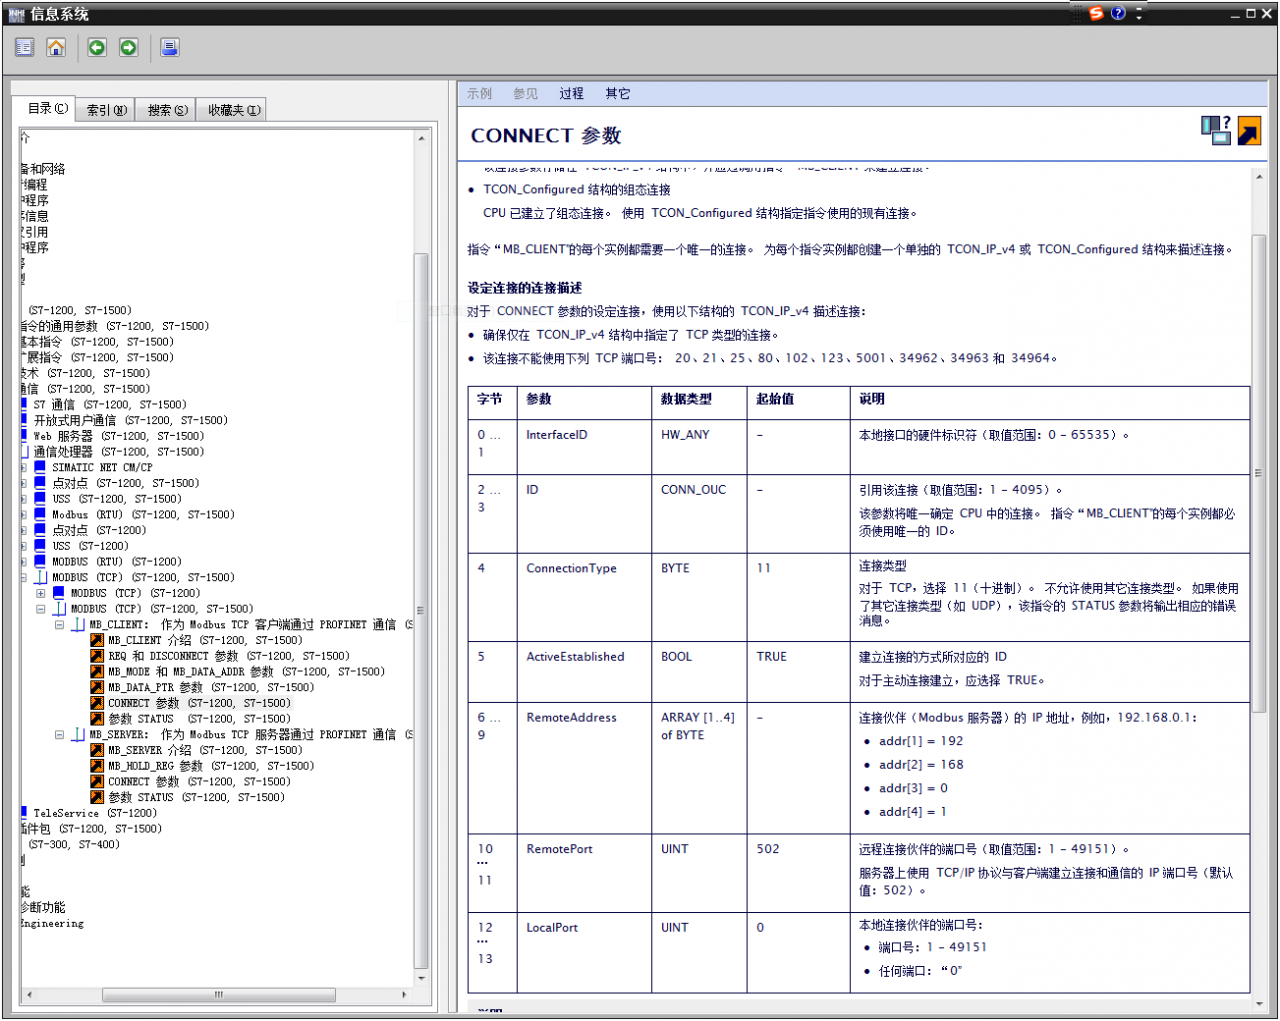
Task: Open the 收藏夹 (I) tab
Action: pyautogui.click(x=234, y=110)
